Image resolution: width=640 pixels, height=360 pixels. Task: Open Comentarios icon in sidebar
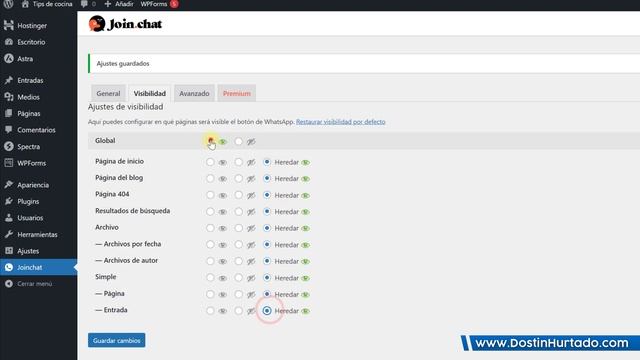click(9, 130)
